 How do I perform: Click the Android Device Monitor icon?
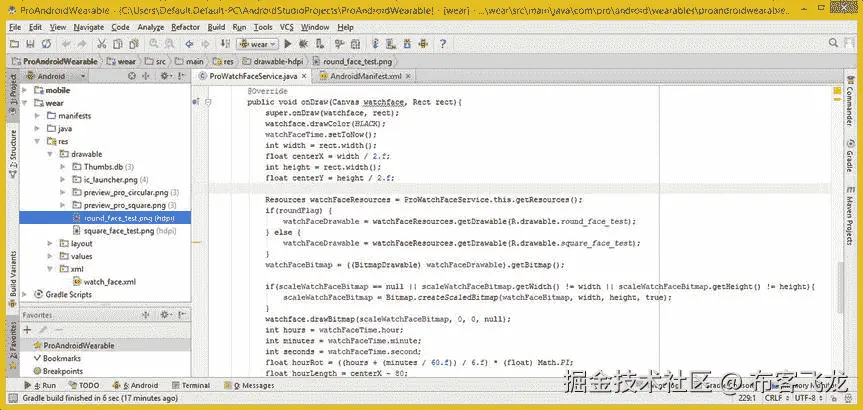coord(423,44)
